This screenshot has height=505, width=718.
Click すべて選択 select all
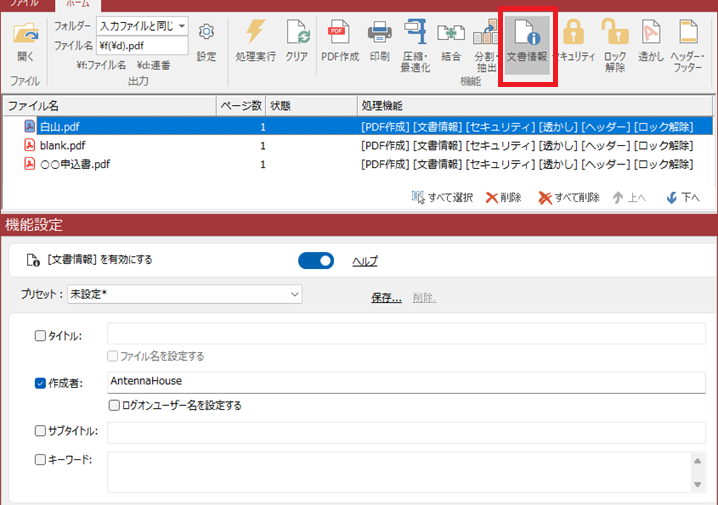pos(442,197)
